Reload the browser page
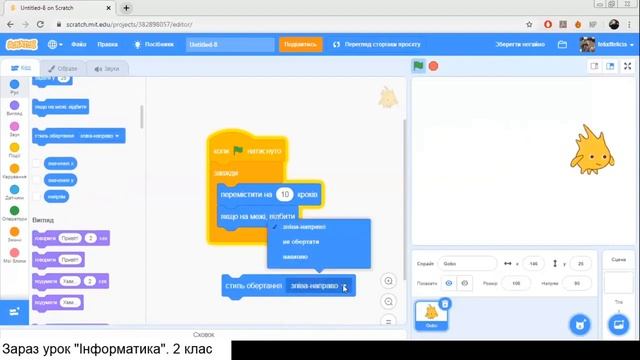 pyautogui.click(x=40, y=24)
